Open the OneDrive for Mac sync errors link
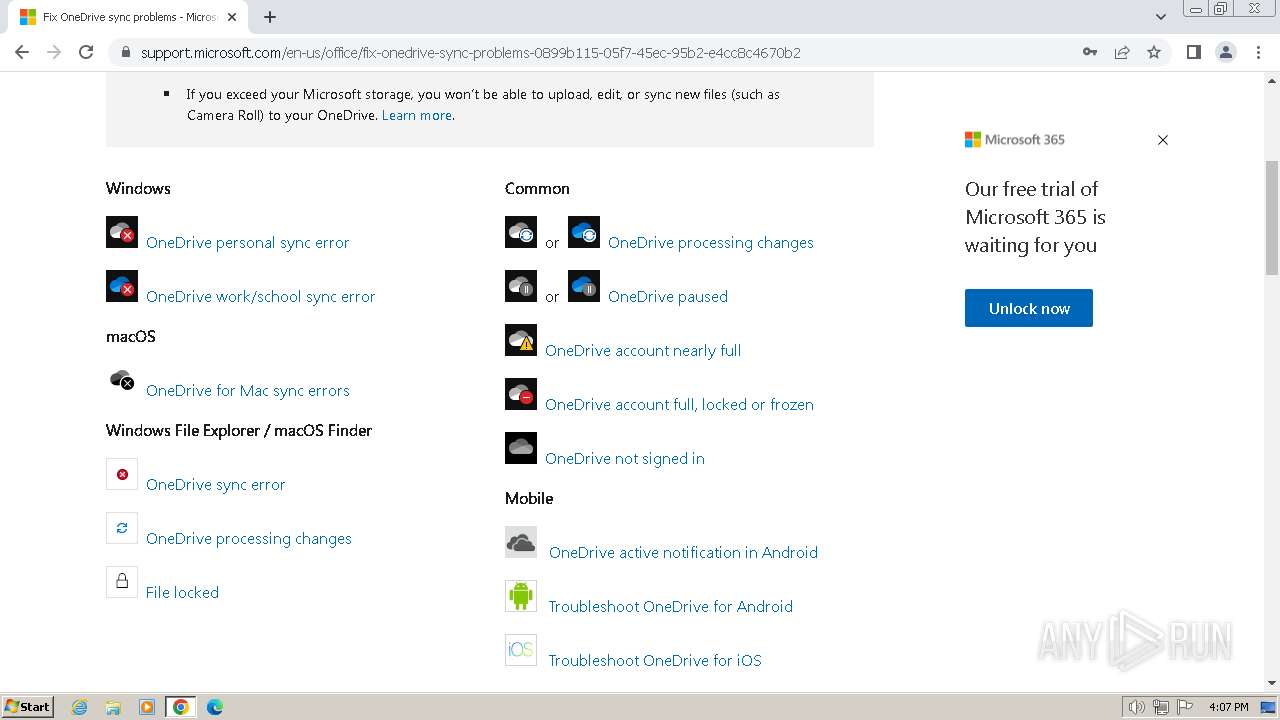Image resolution: width=1280 pixels, height=720 pixels. [x=247, y=390]
